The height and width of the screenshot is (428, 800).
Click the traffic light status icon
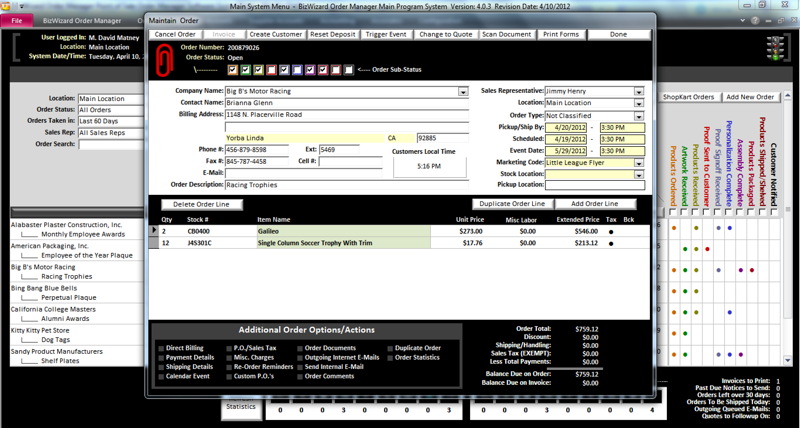click(775, 48)
